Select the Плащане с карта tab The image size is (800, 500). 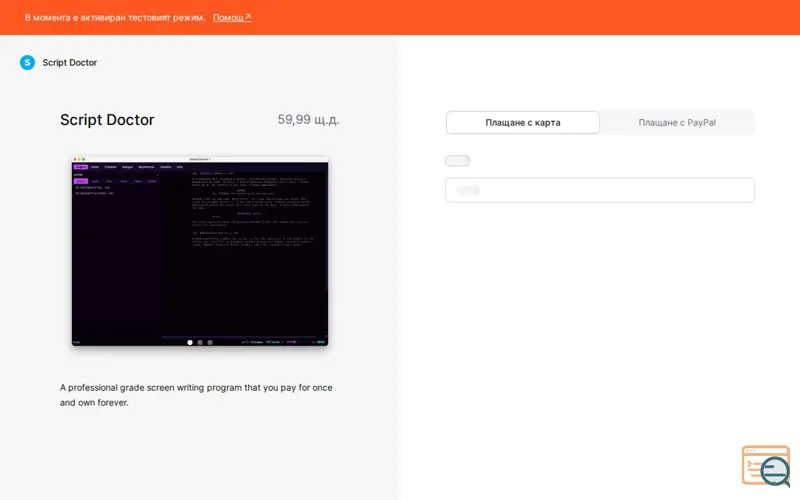coord(522,122)
